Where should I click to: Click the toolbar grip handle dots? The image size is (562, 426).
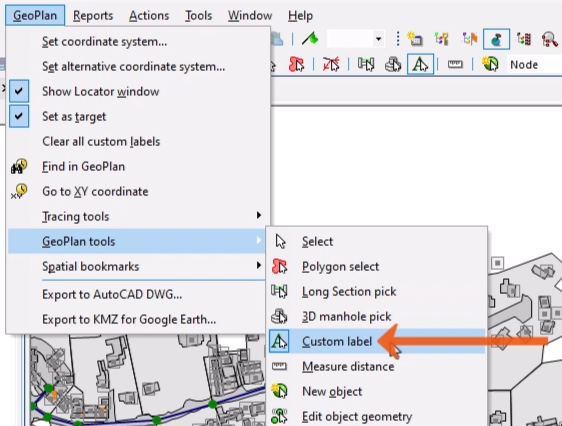398,39
